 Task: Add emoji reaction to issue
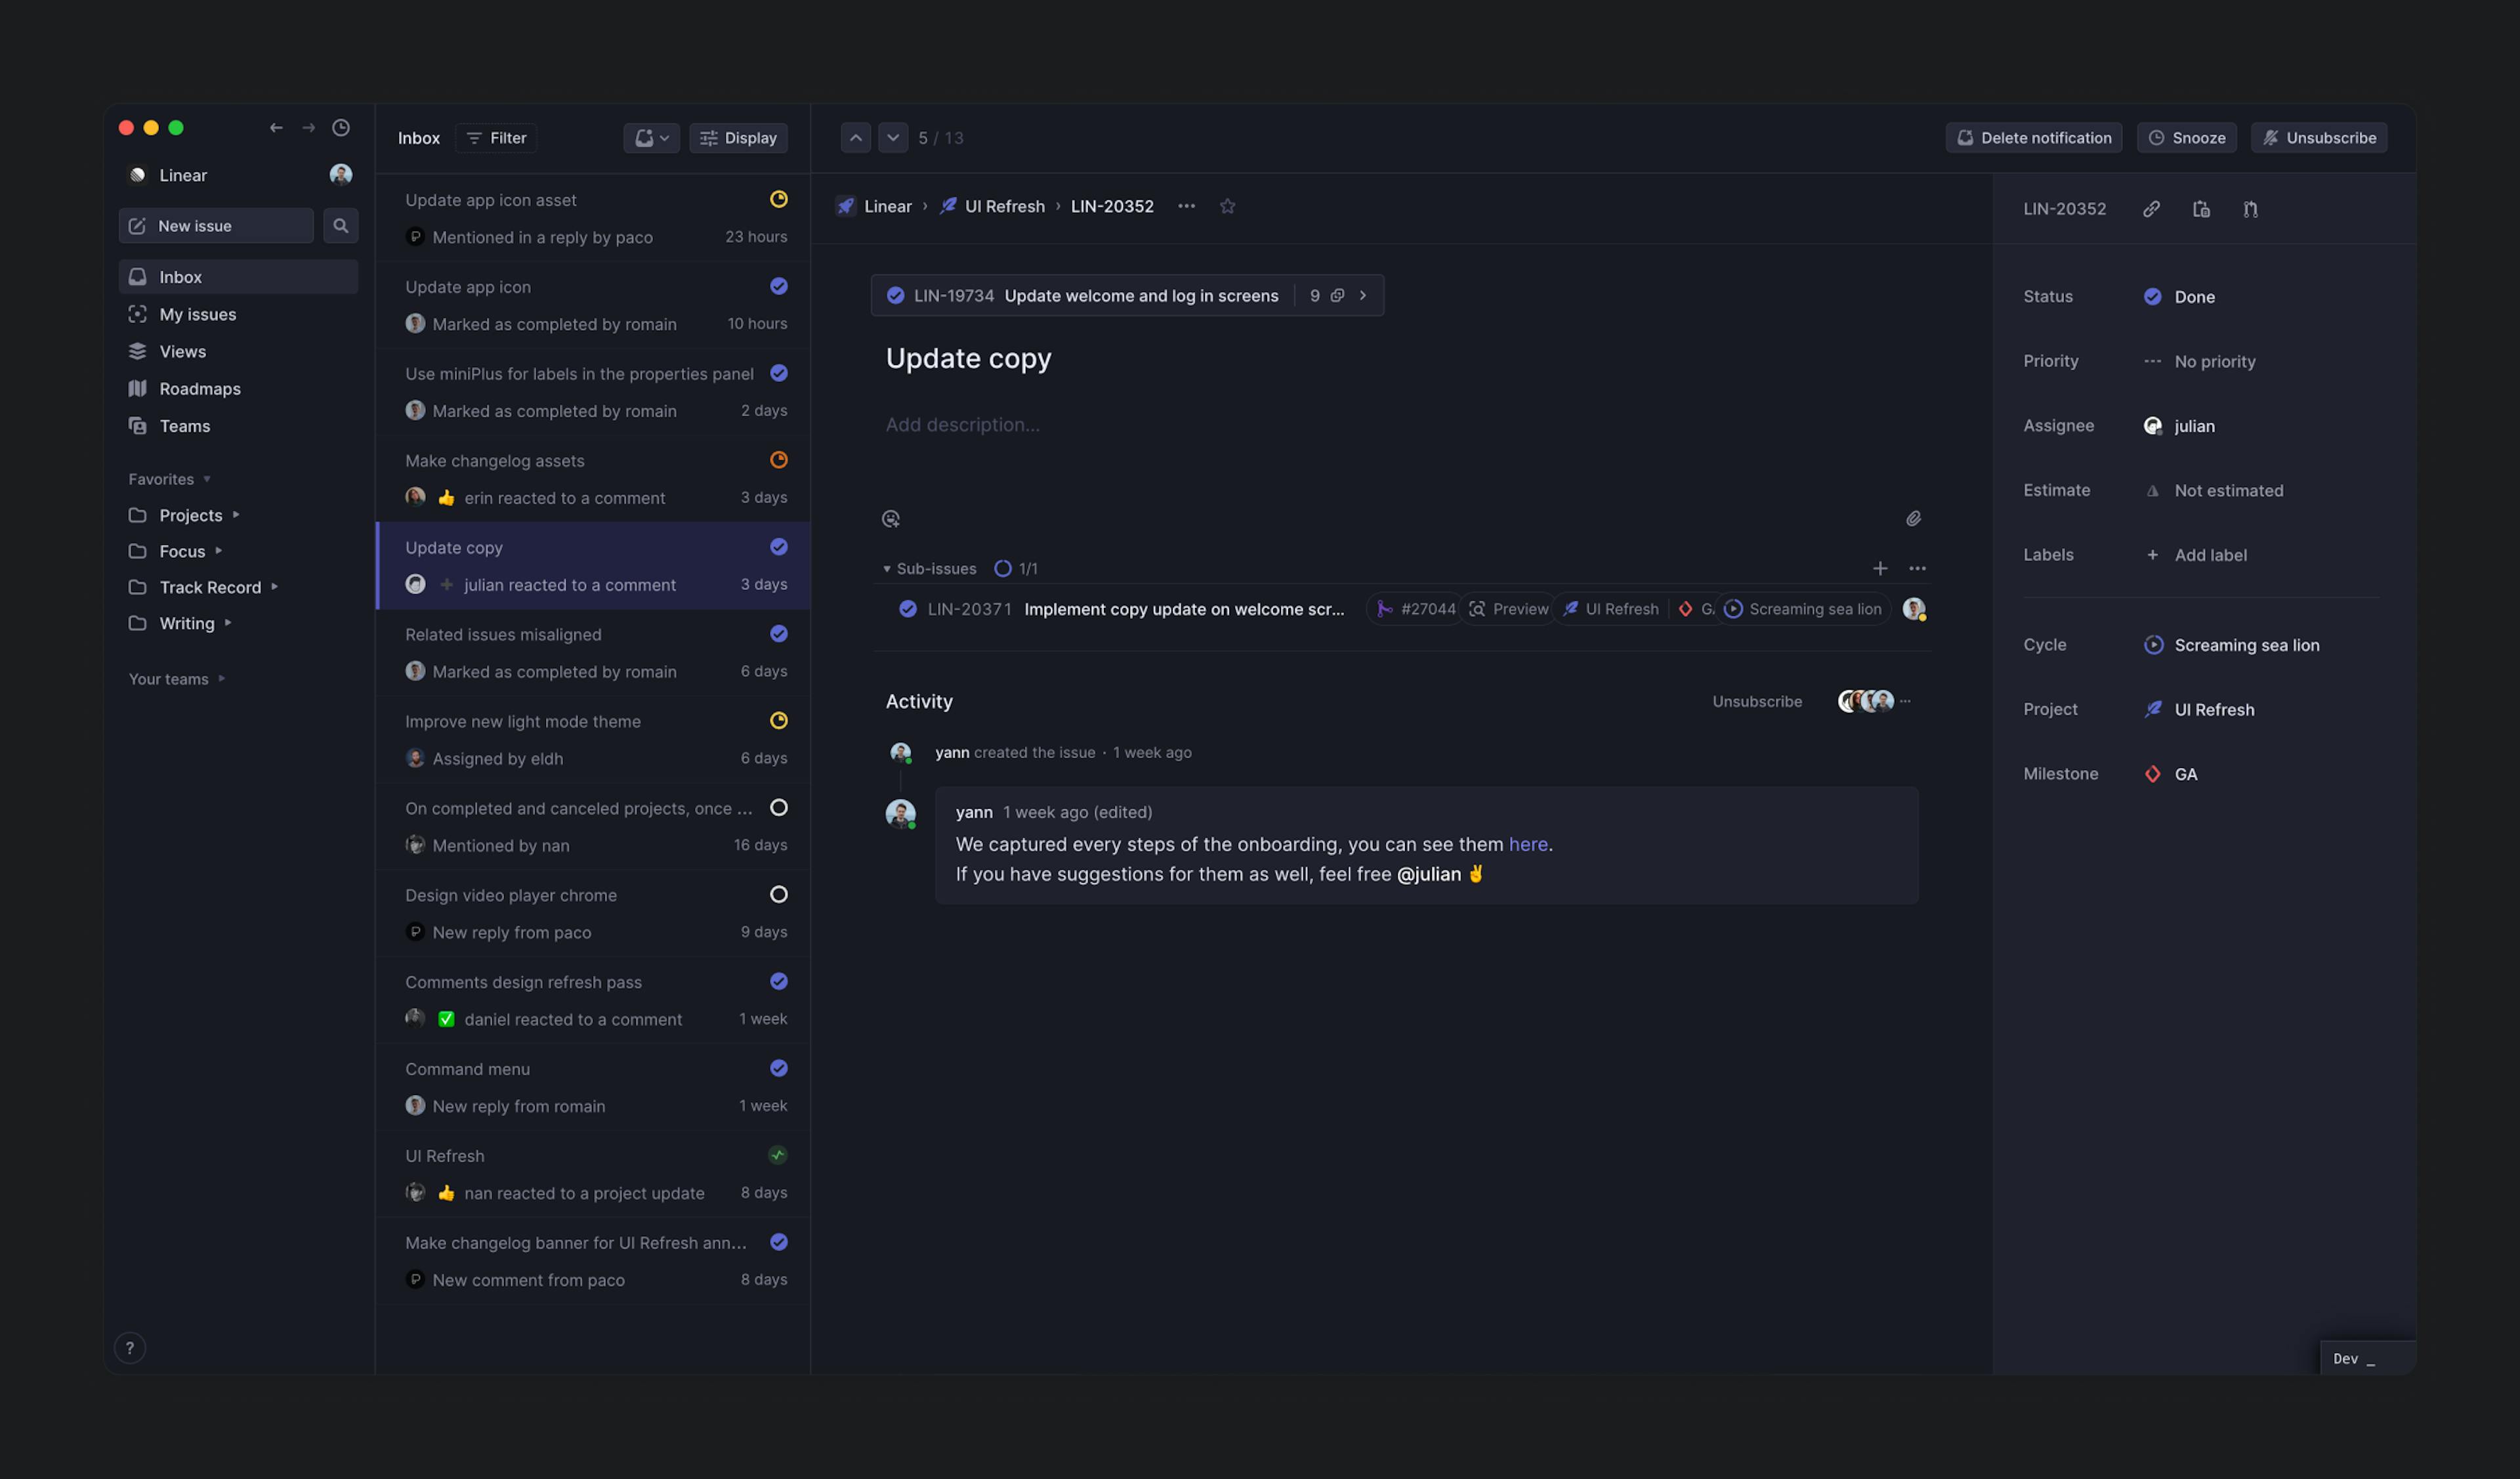pos(891,518)
